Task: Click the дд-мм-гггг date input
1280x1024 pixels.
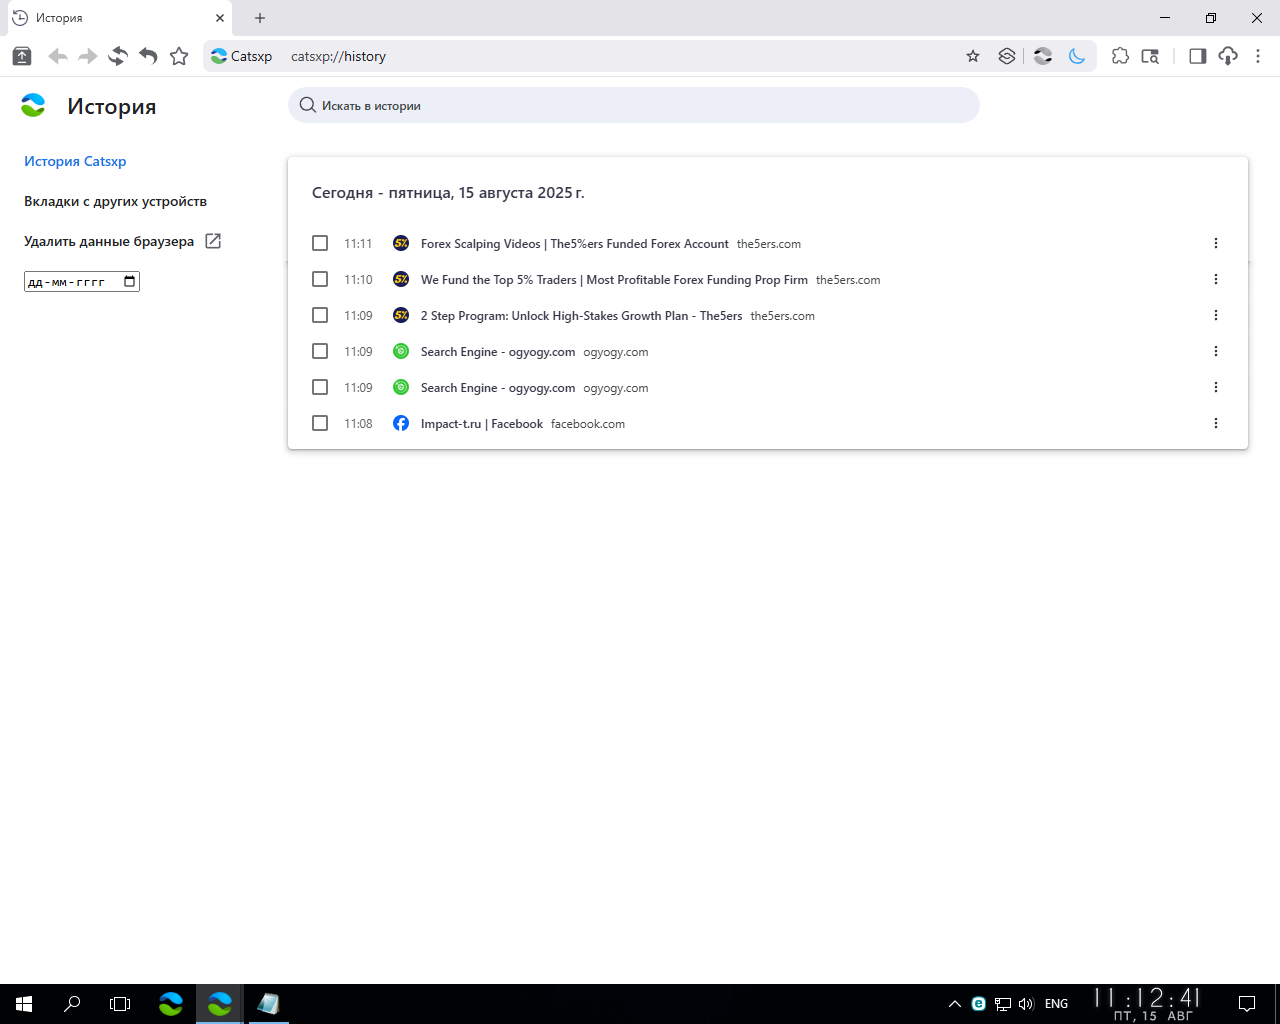Action: (x=82, y=282)
